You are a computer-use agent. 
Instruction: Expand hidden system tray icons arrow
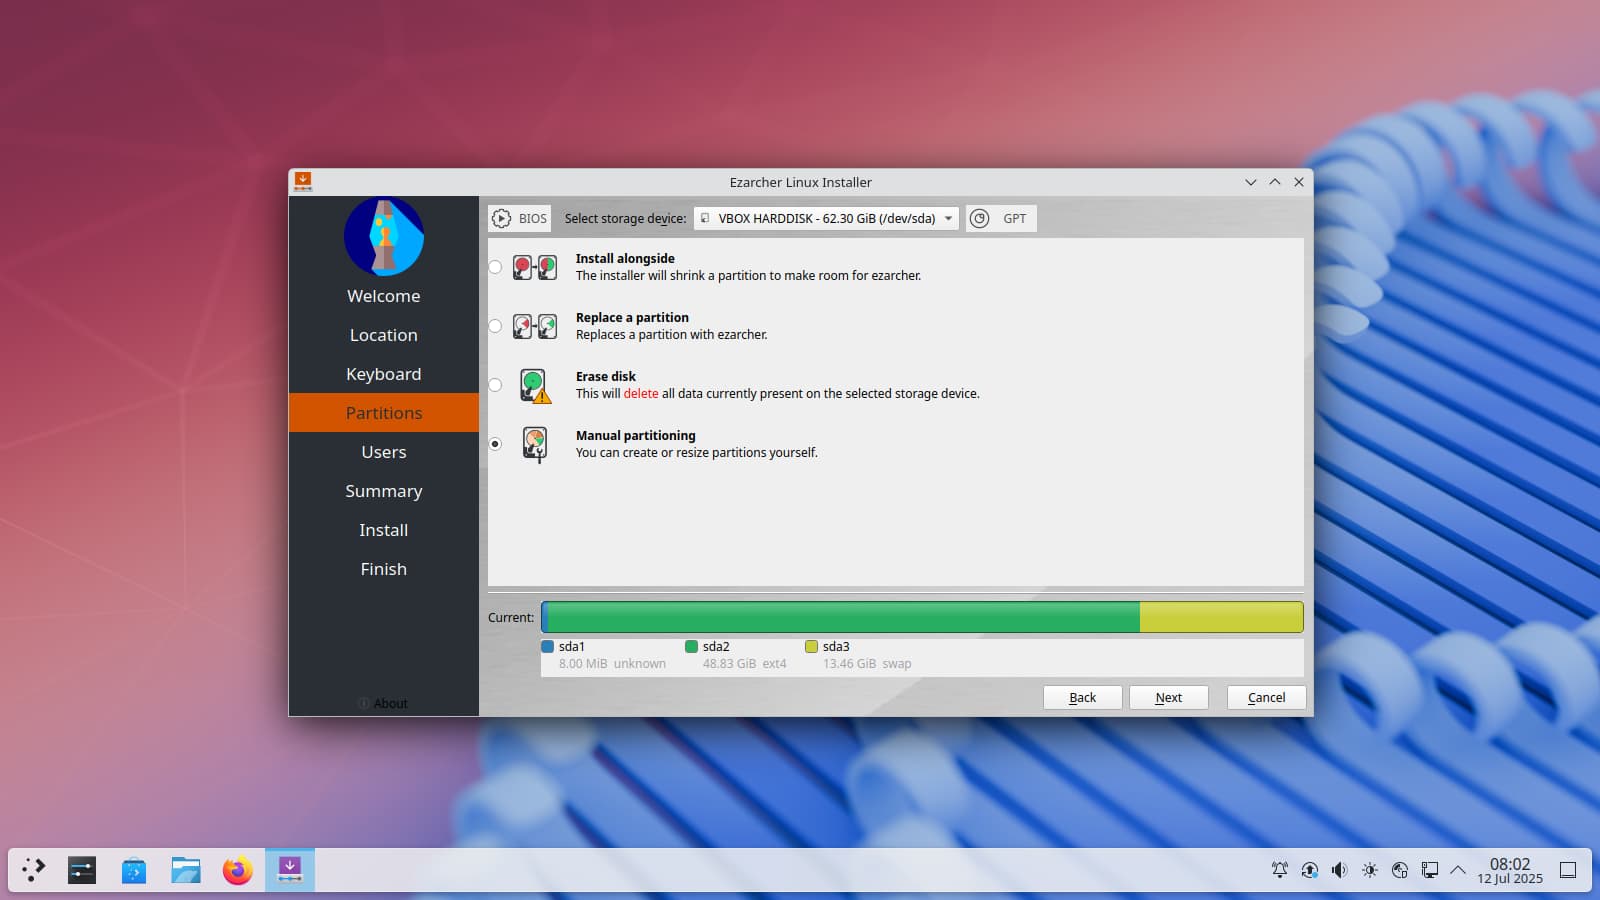click(x=1458, y=870)
